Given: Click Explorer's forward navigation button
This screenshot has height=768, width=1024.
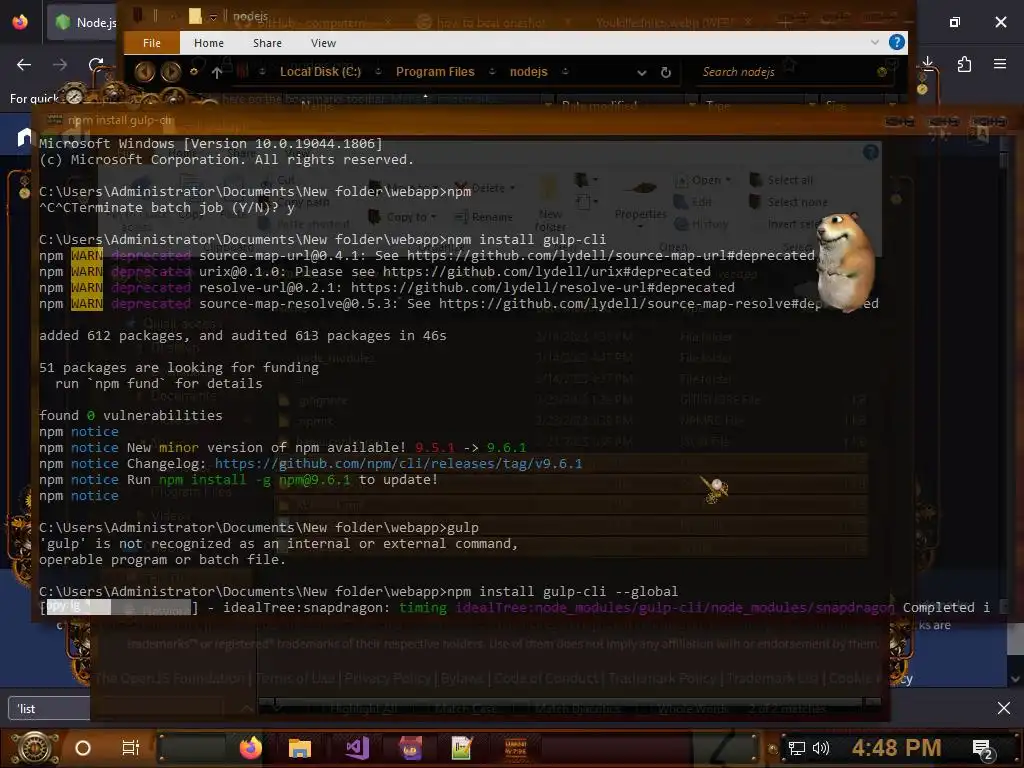Looking at the screenshot, I should [x=171, y=71].
